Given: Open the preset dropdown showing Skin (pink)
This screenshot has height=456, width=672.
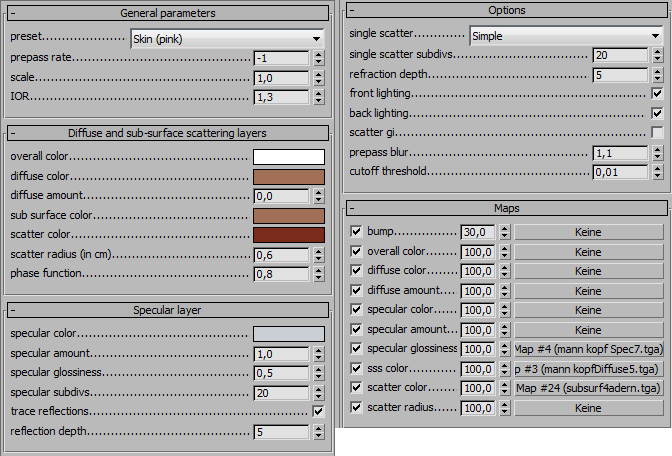Looking at the screenshot, I should click(x=227, y=39).
